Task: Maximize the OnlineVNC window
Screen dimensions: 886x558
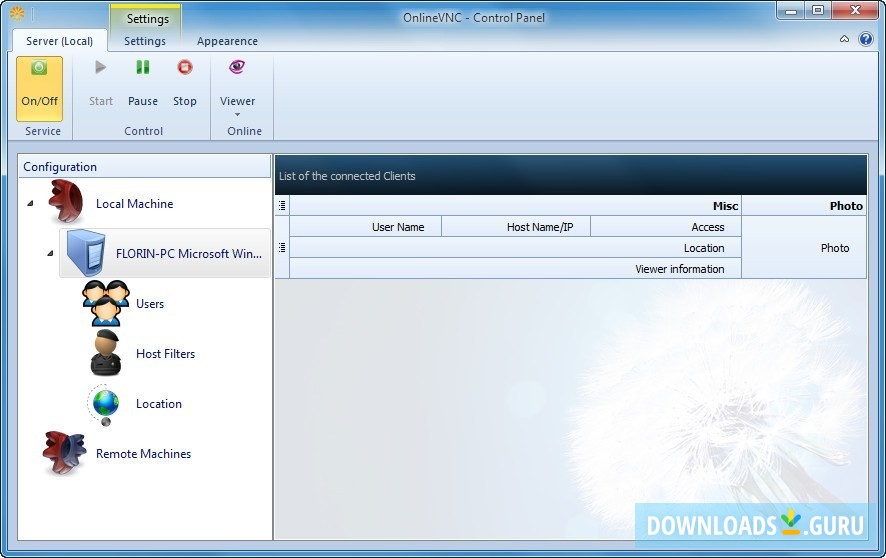Action: (x=818, y=11)
